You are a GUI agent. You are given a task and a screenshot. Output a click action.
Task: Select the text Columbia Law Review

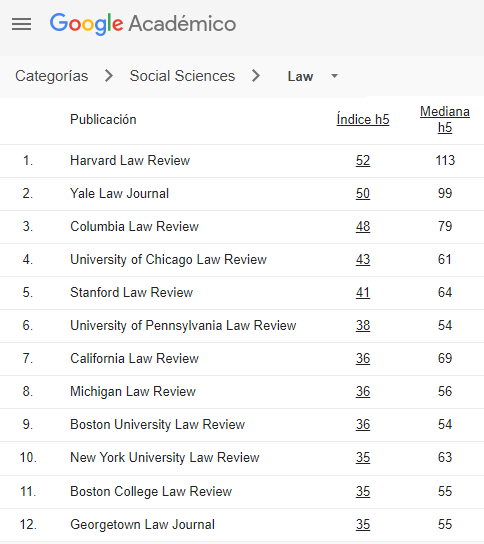coord(134,227)
